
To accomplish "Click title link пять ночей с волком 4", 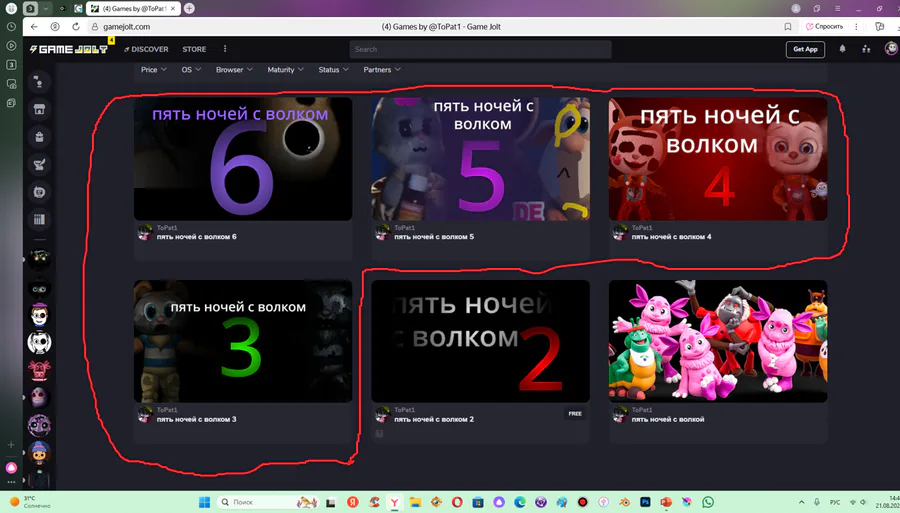I will click(x=672, y=236).
